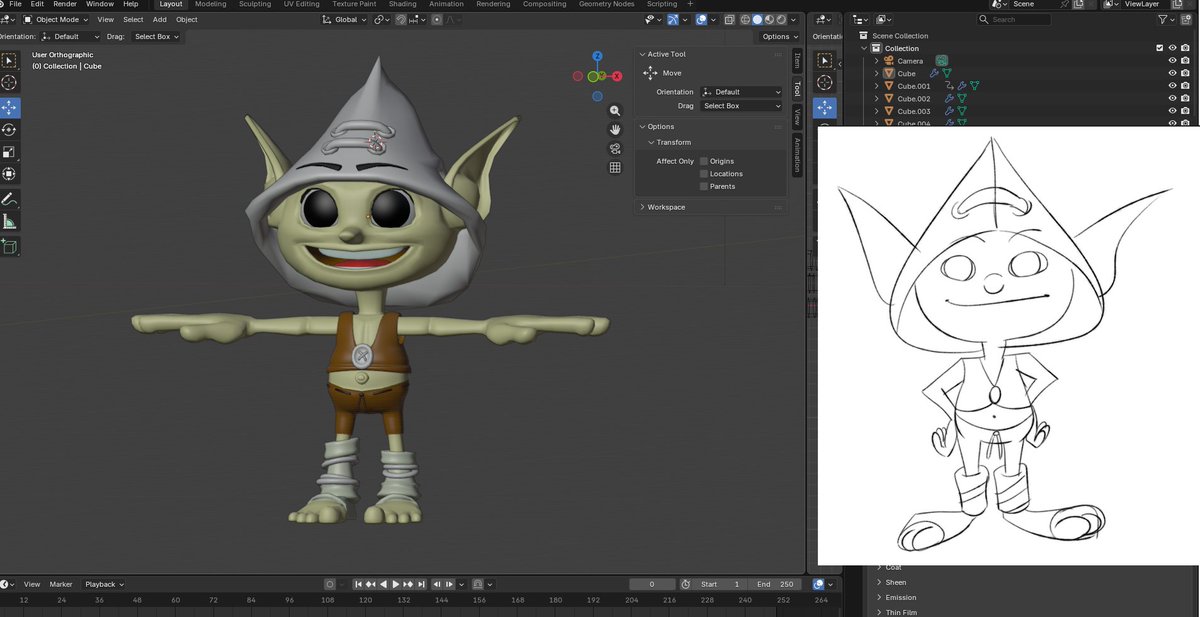Activate the 3D Cursor tool

tap(10, 83)
